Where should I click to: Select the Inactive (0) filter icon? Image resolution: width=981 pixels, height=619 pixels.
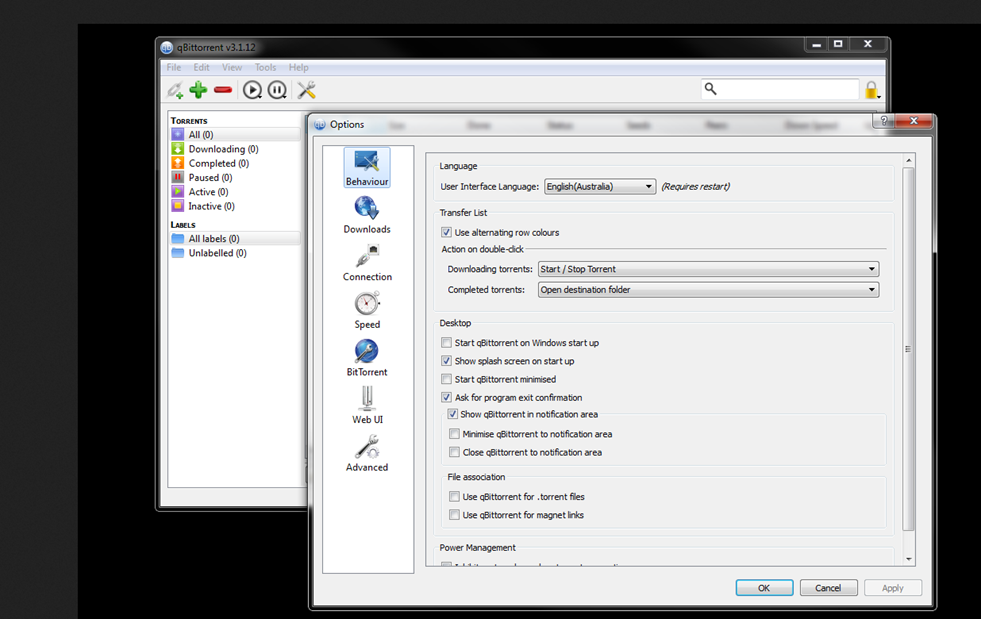click(178, 206)
